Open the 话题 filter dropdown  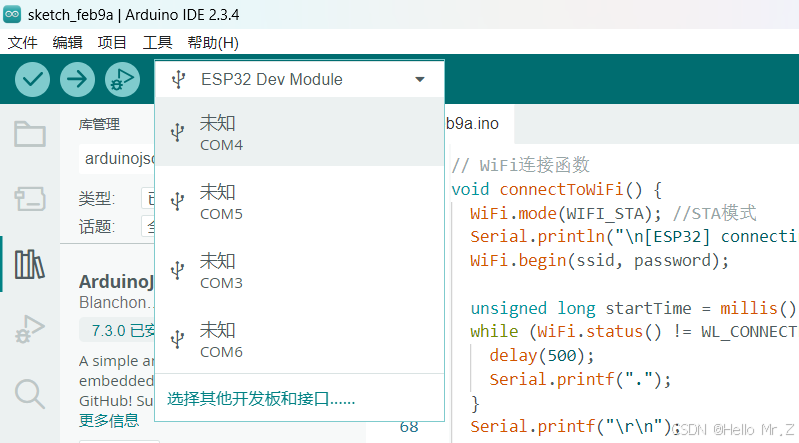point(148,226)
